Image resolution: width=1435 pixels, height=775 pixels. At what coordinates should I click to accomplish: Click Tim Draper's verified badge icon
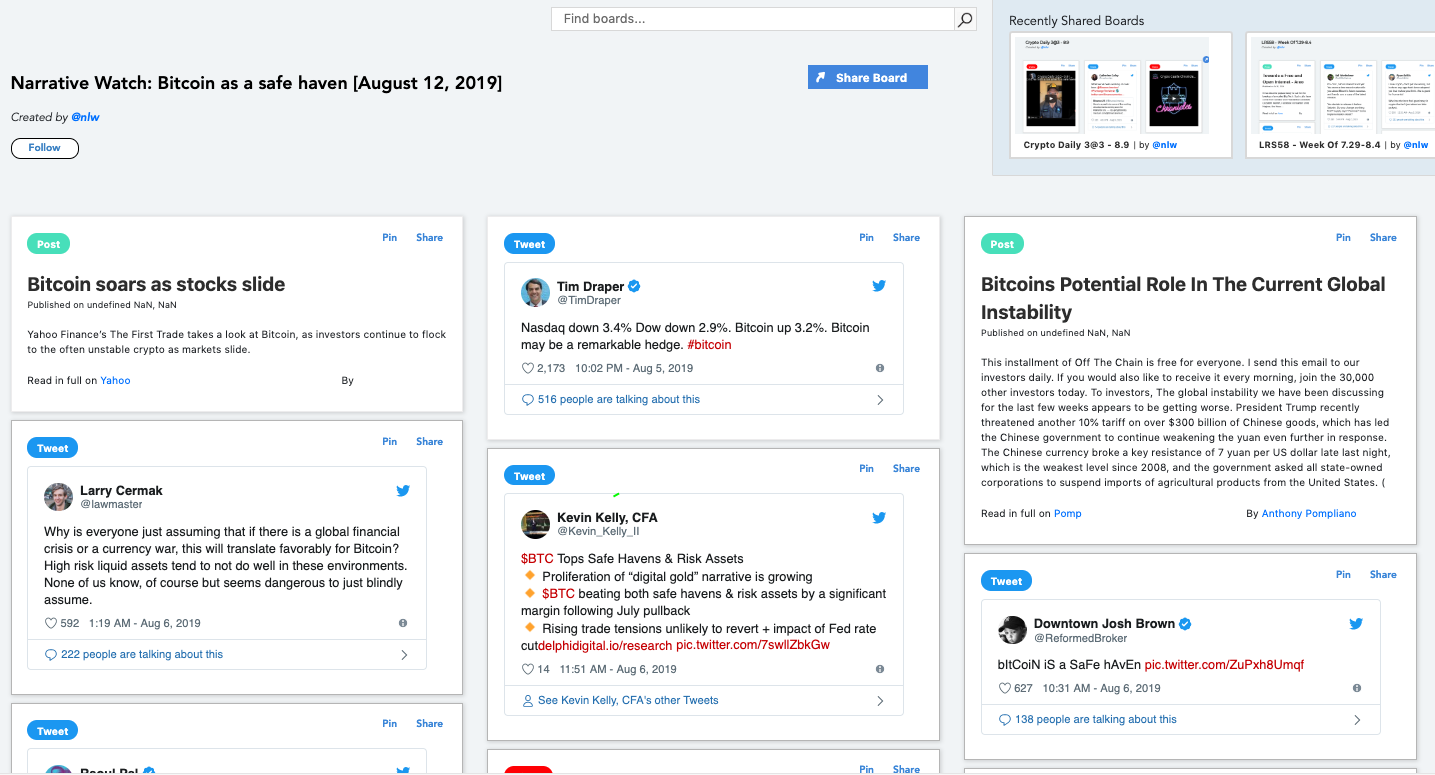[x=634, y=286]
